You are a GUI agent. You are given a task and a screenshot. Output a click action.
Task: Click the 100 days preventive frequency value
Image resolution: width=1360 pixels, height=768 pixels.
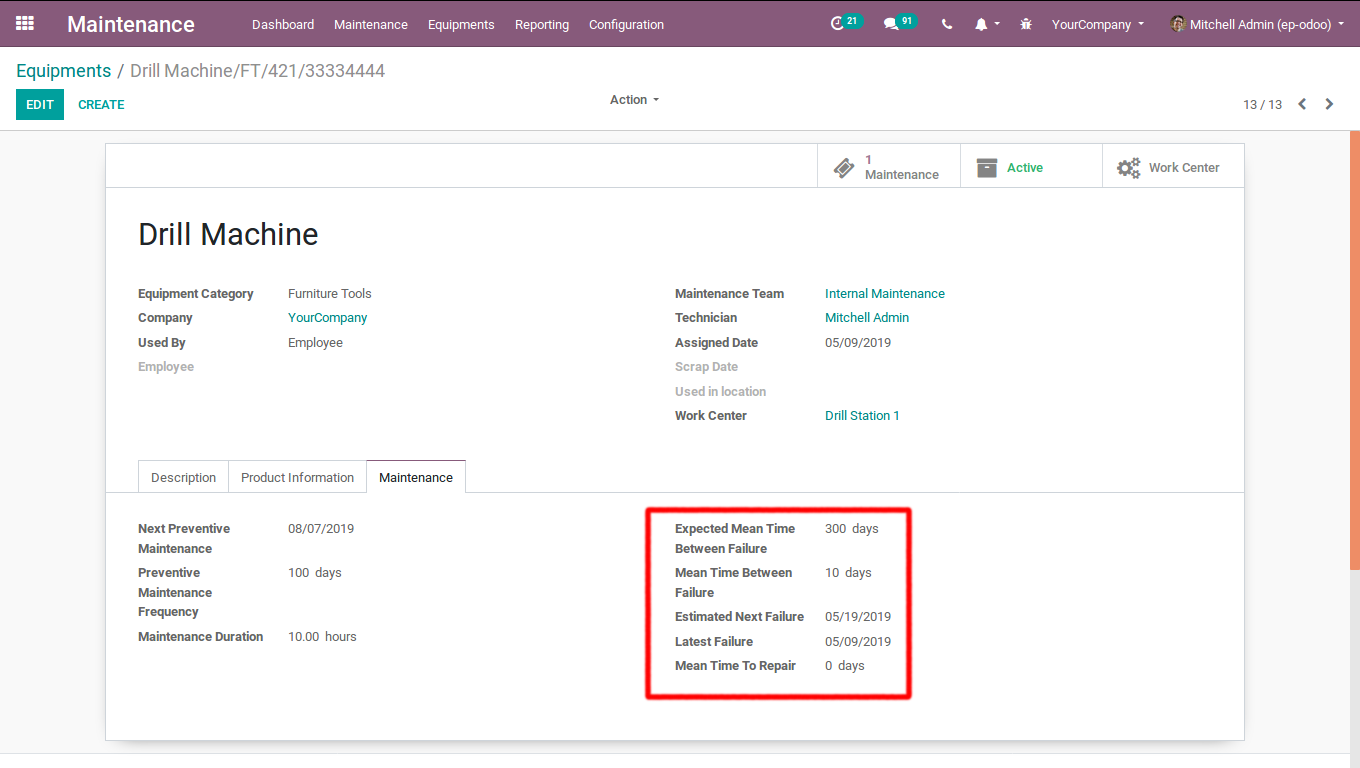(315, 573)
